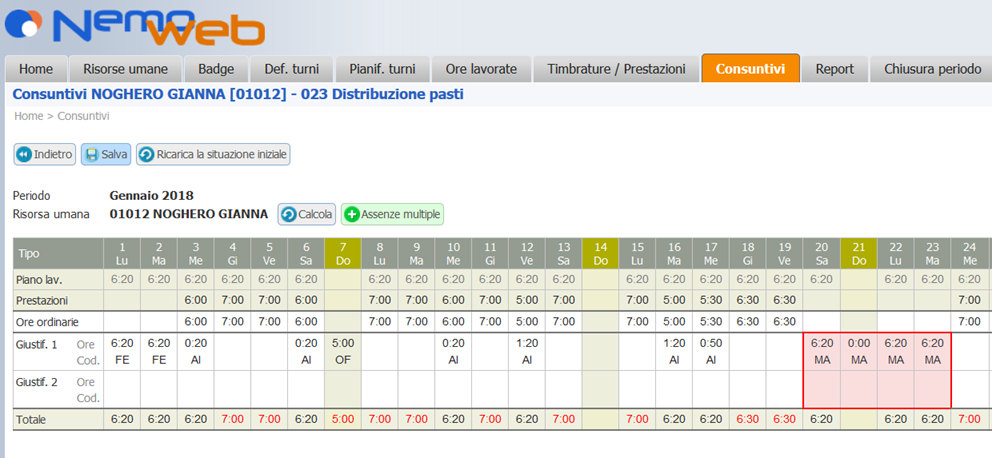
Task: Open Assenze multiple
Action: click(392, 214)
